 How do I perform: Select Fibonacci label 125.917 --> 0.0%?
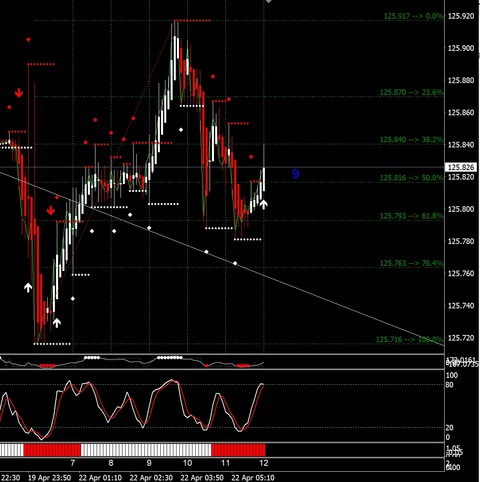pos(413,16)
